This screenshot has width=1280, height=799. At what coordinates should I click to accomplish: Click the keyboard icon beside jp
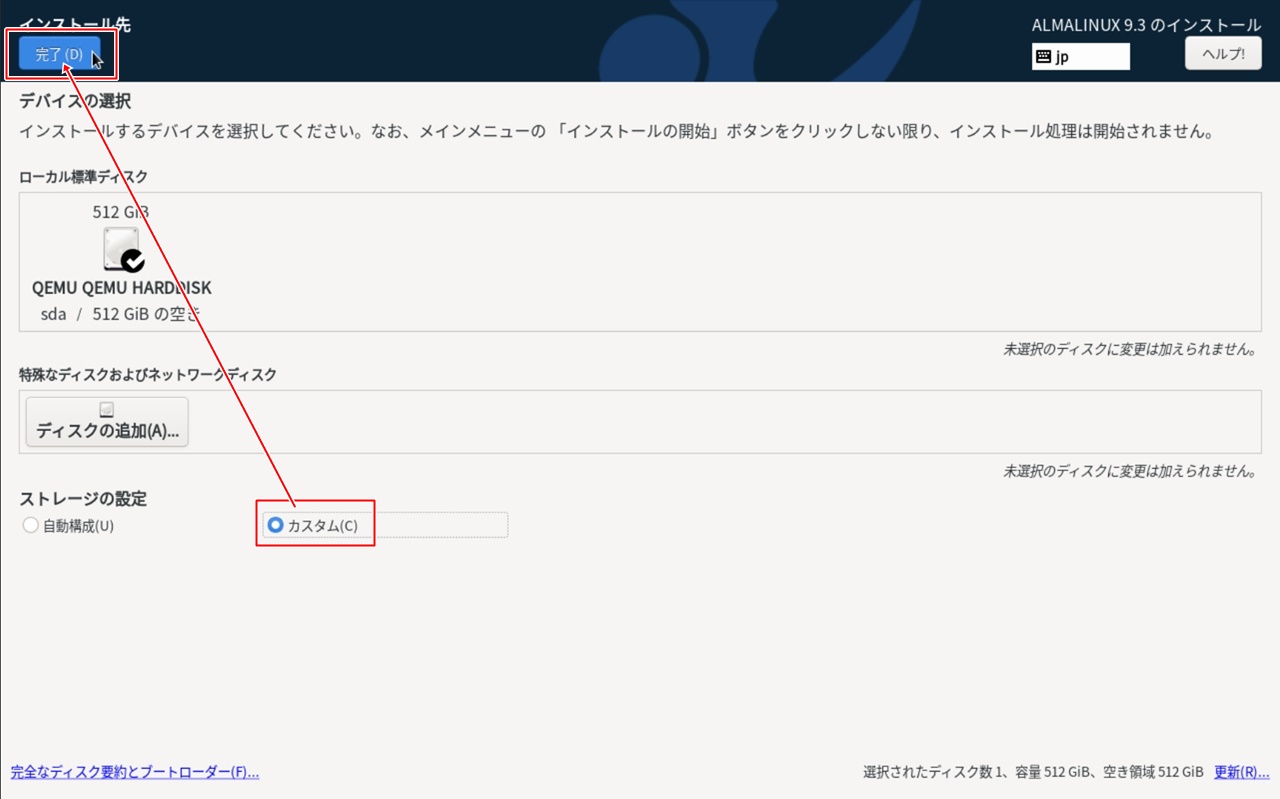tap(1043, 57)
